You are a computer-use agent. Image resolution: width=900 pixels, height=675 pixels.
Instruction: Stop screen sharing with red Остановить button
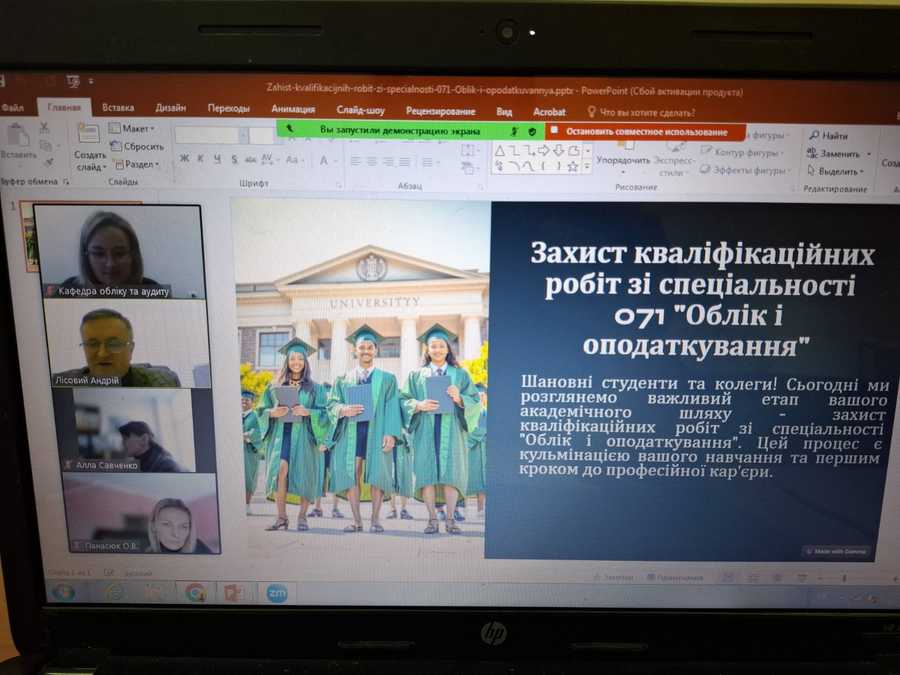[646, 131]
